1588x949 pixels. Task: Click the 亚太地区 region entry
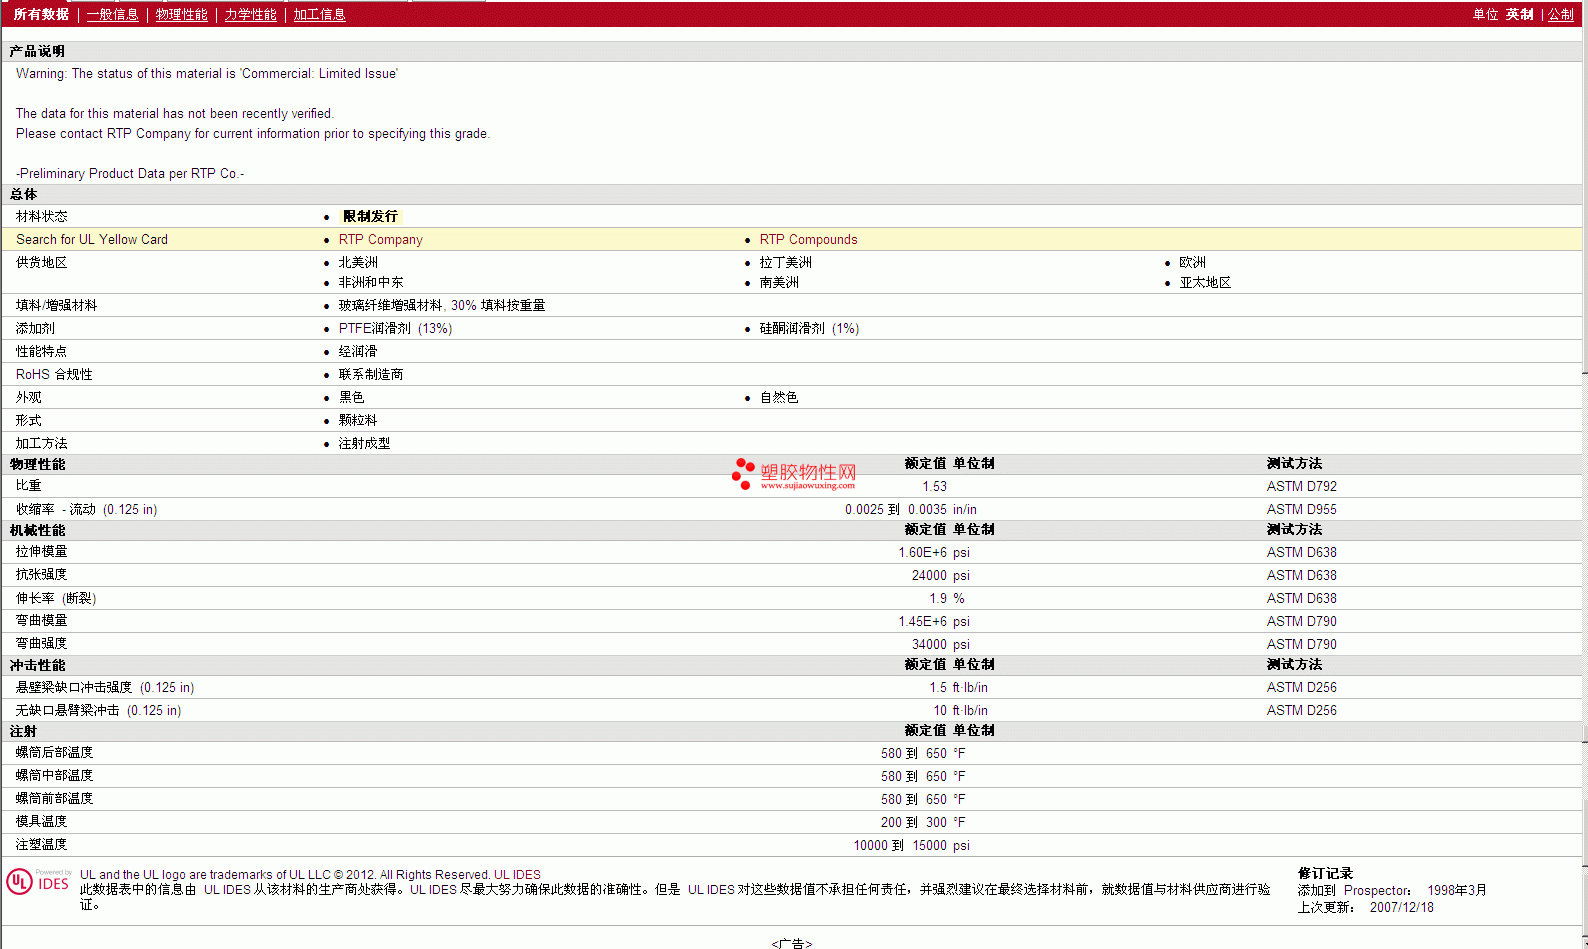click(x=1205, y=282)
